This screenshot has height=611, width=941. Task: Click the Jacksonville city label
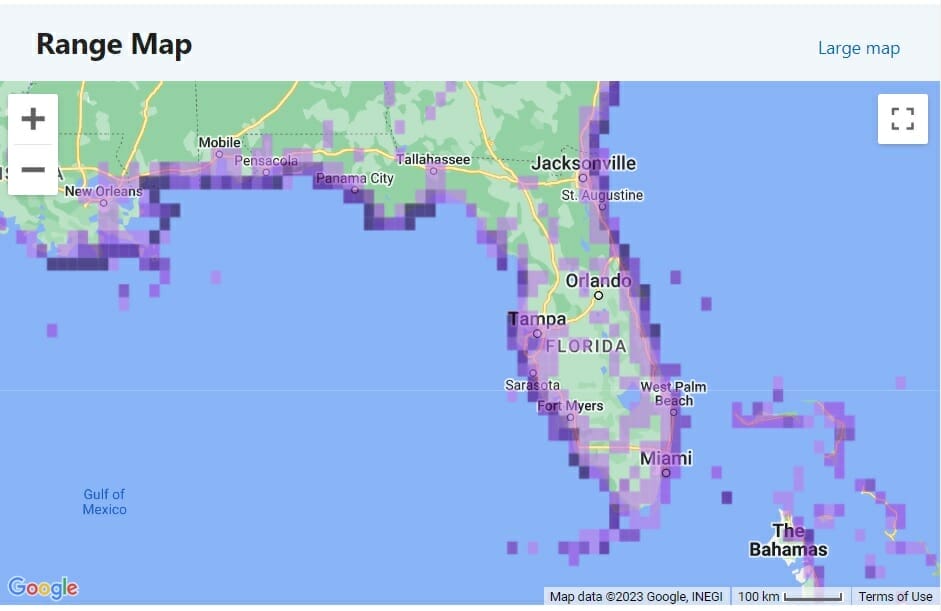tap(583, 163)
